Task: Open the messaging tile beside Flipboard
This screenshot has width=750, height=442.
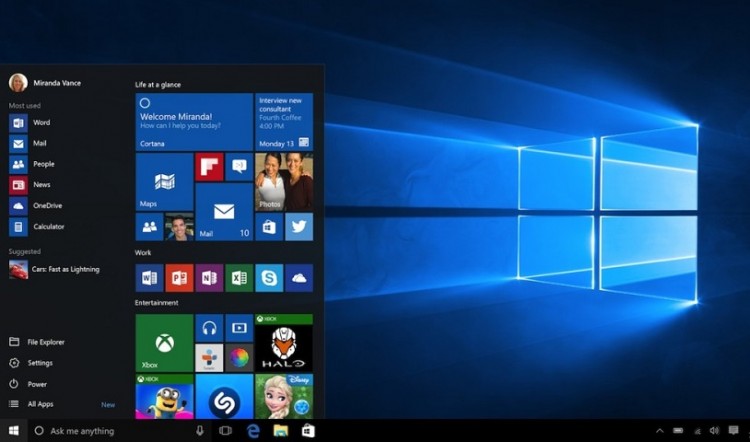Action: coord(239,167)
